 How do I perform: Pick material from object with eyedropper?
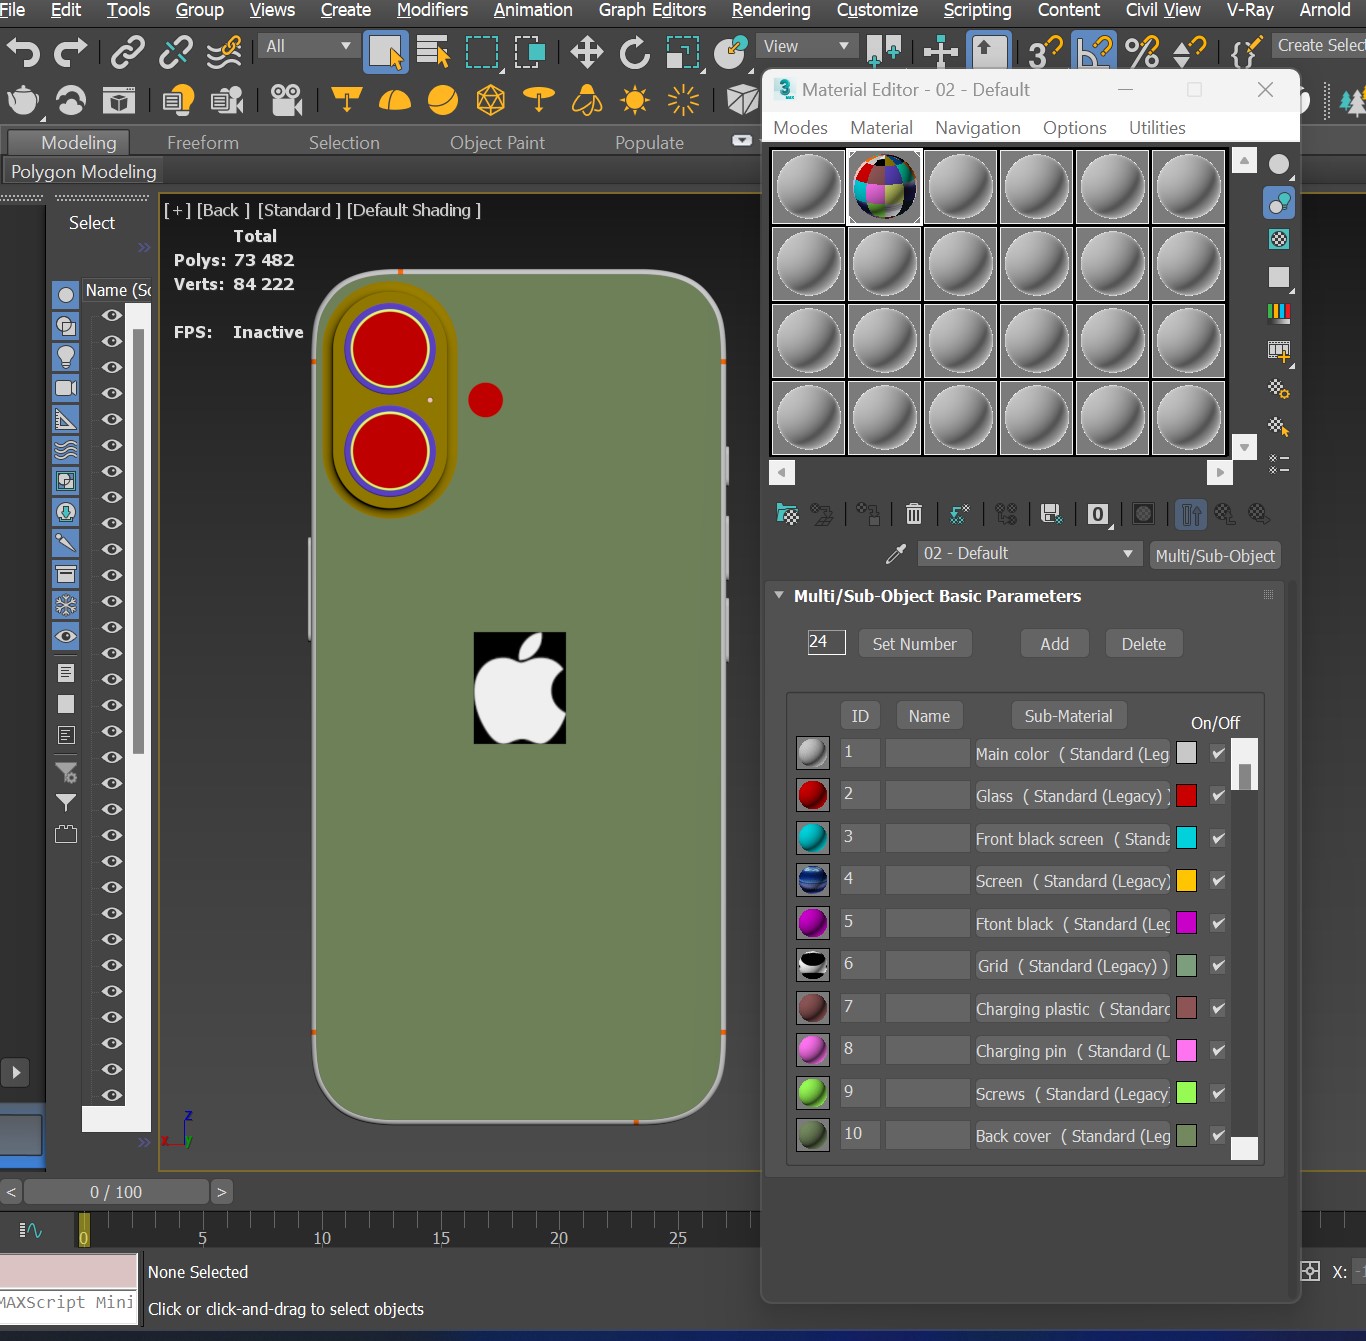click(896, 554)
